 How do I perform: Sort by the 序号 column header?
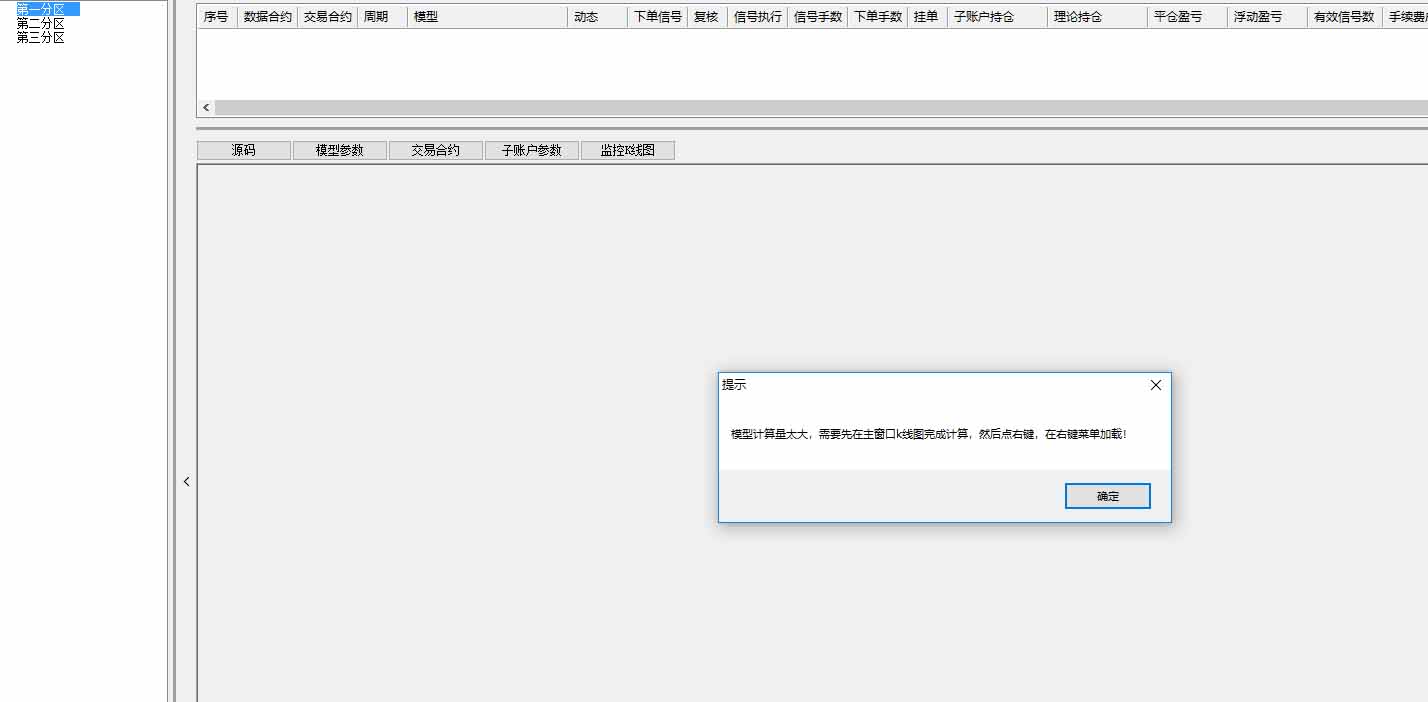216,17
